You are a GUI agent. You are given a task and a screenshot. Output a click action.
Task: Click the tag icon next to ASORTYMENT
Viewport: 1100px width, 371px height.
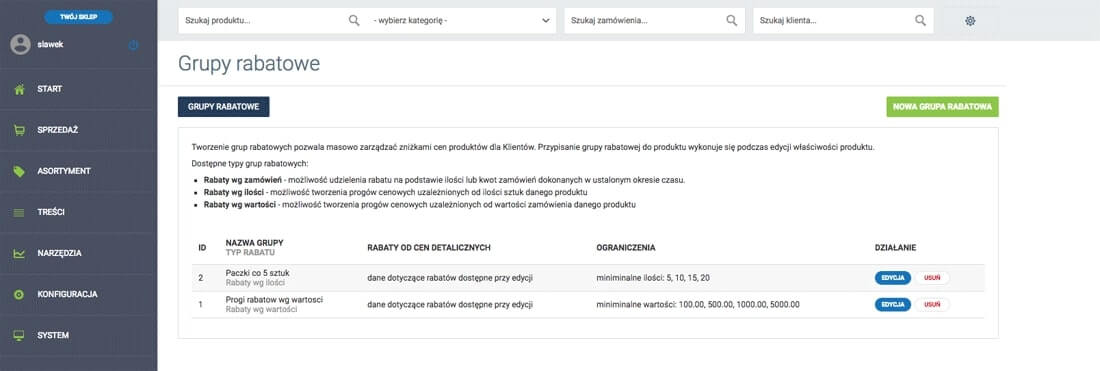point(20,171)
